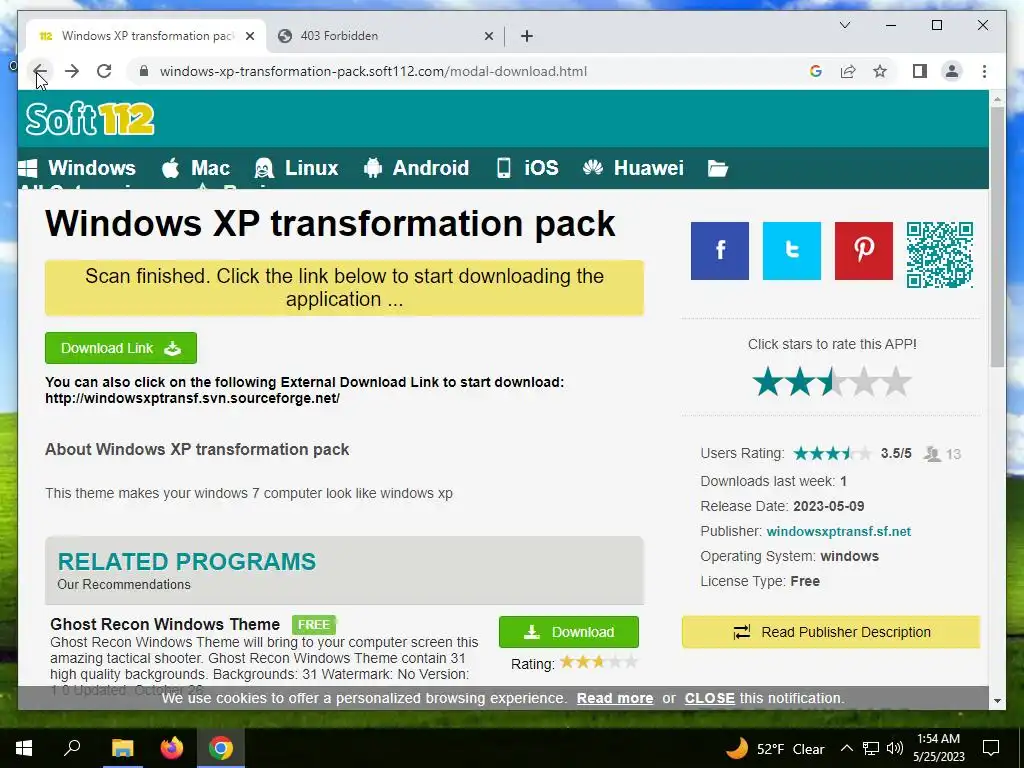This screenshot has height=768, width=1024.
Task: Switch to the 403 Forbidden tab
Action: (385, 36)
